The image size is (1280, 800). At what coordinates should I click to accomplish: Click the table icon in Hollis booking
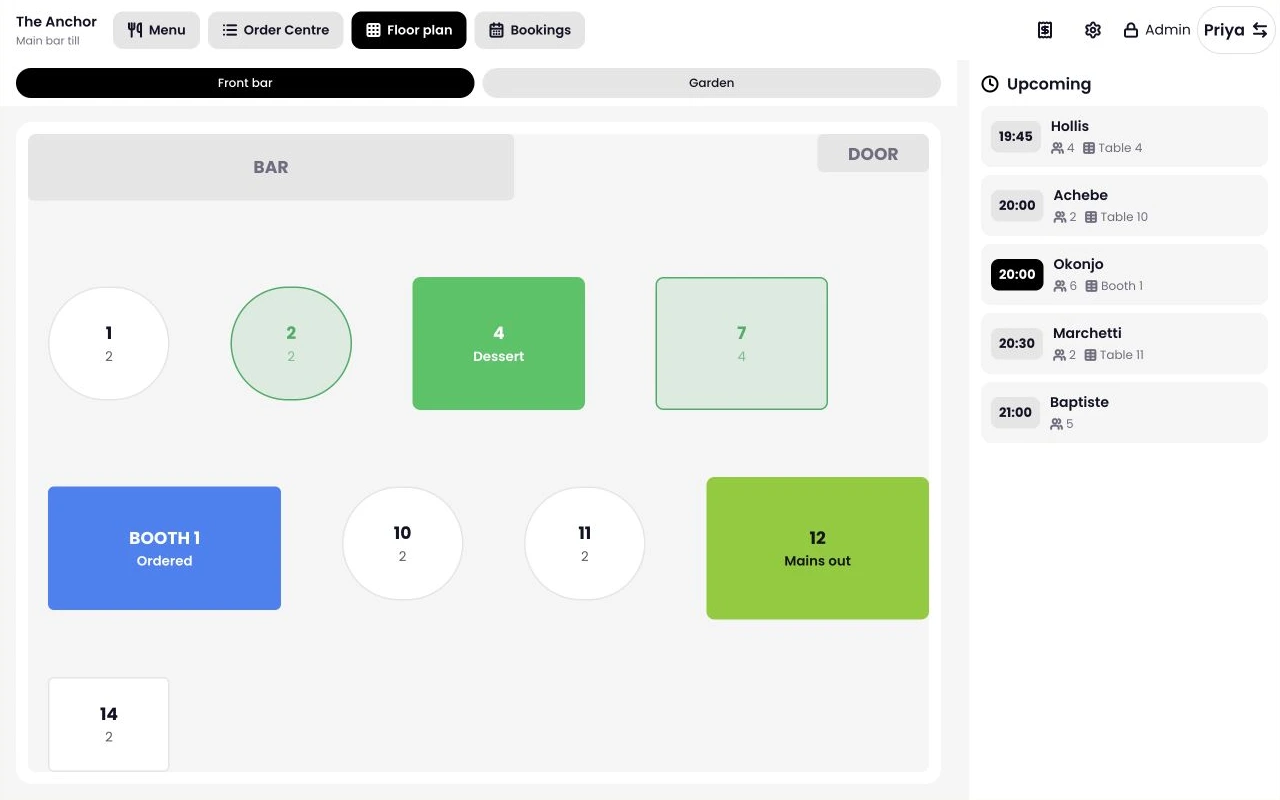click(1089, 148)
